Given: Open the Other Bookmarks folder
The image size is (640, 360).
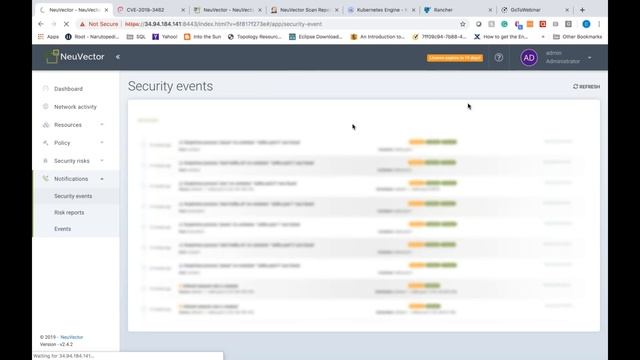Looking at the screenshot, I should [578, 37].
